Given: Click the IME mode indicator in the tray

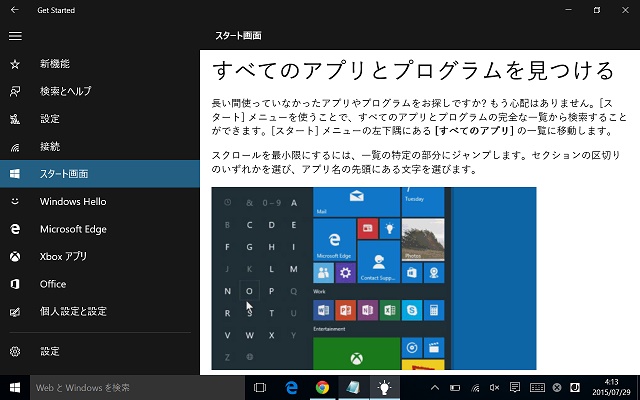Looking at the screenshot, I should tap(575, 387).
